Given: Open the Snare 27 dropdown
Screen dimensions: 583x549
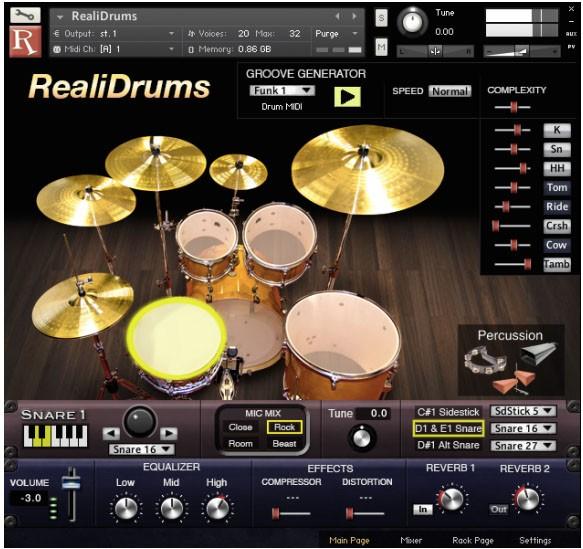Looking at the screenshot, I should 524,446.
